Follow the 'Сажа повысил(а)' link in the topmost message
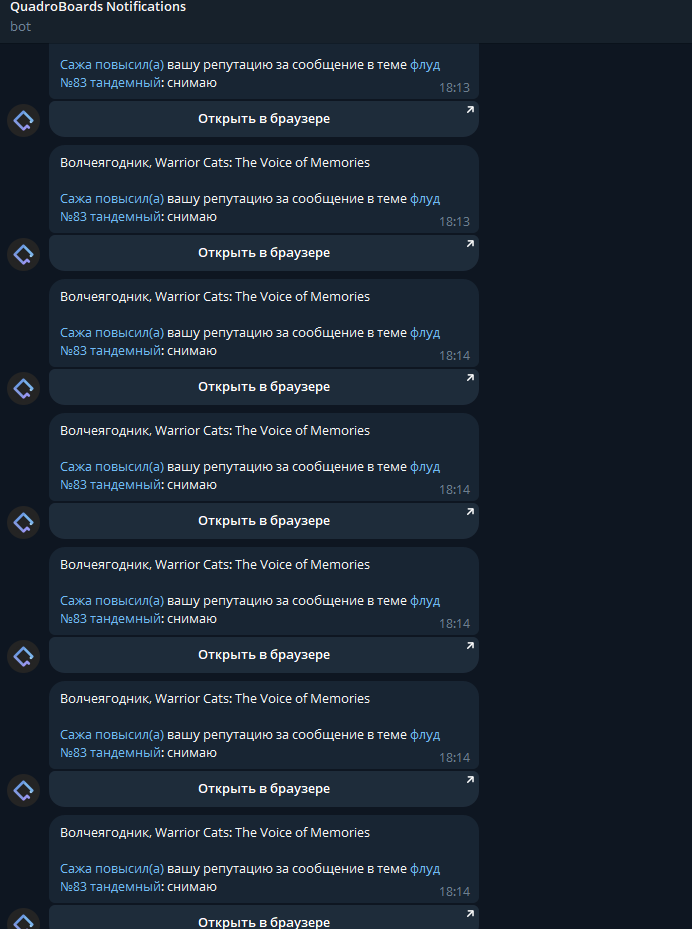The image size is (692, 929). 112,65
